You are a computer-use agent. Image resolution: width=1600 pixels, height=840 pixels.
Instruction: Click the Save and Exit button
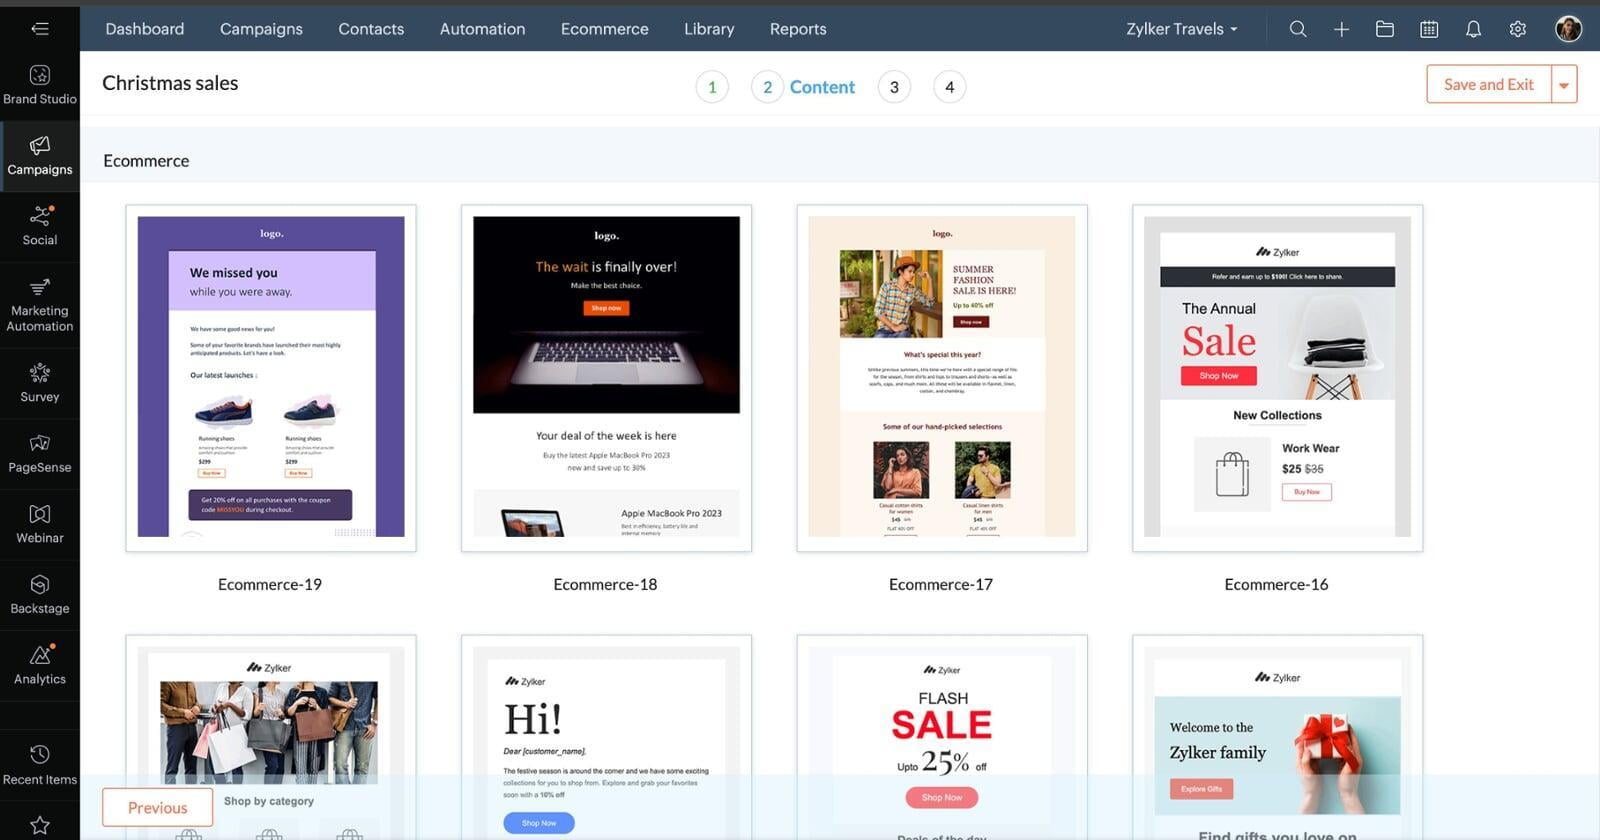(1488, 85)
